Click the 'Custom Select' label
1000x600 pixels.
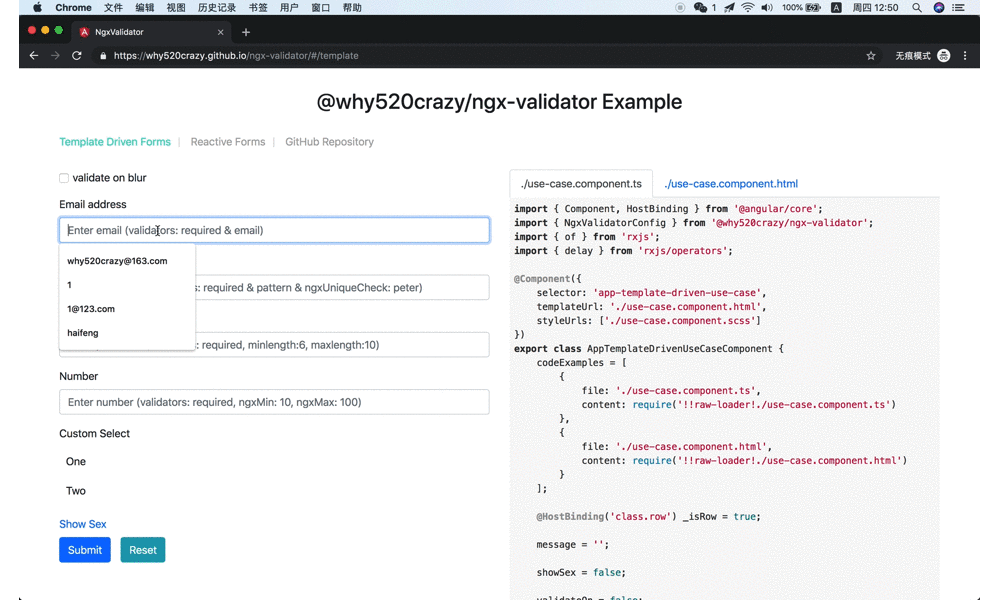[x=94, y=434]
